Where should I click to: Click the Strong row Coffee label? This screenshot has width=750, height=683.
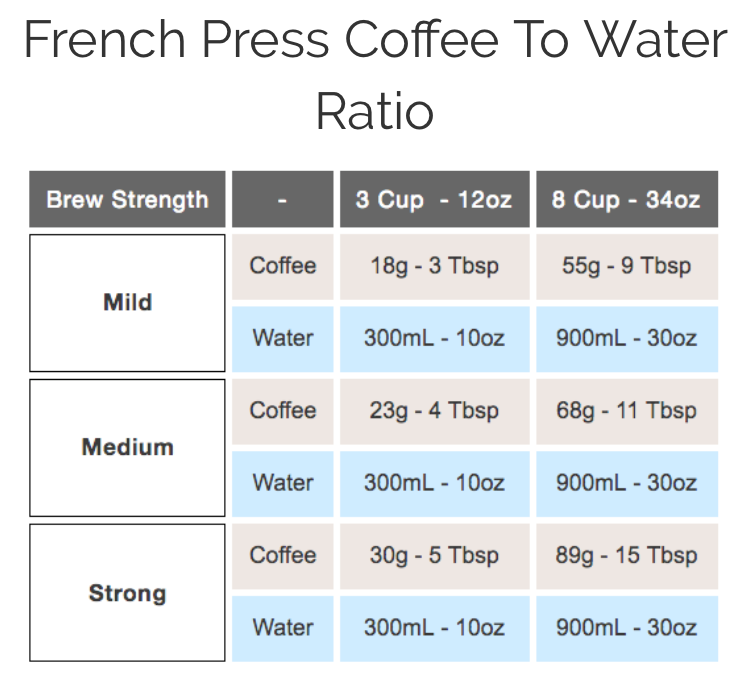tap(283, 556)
